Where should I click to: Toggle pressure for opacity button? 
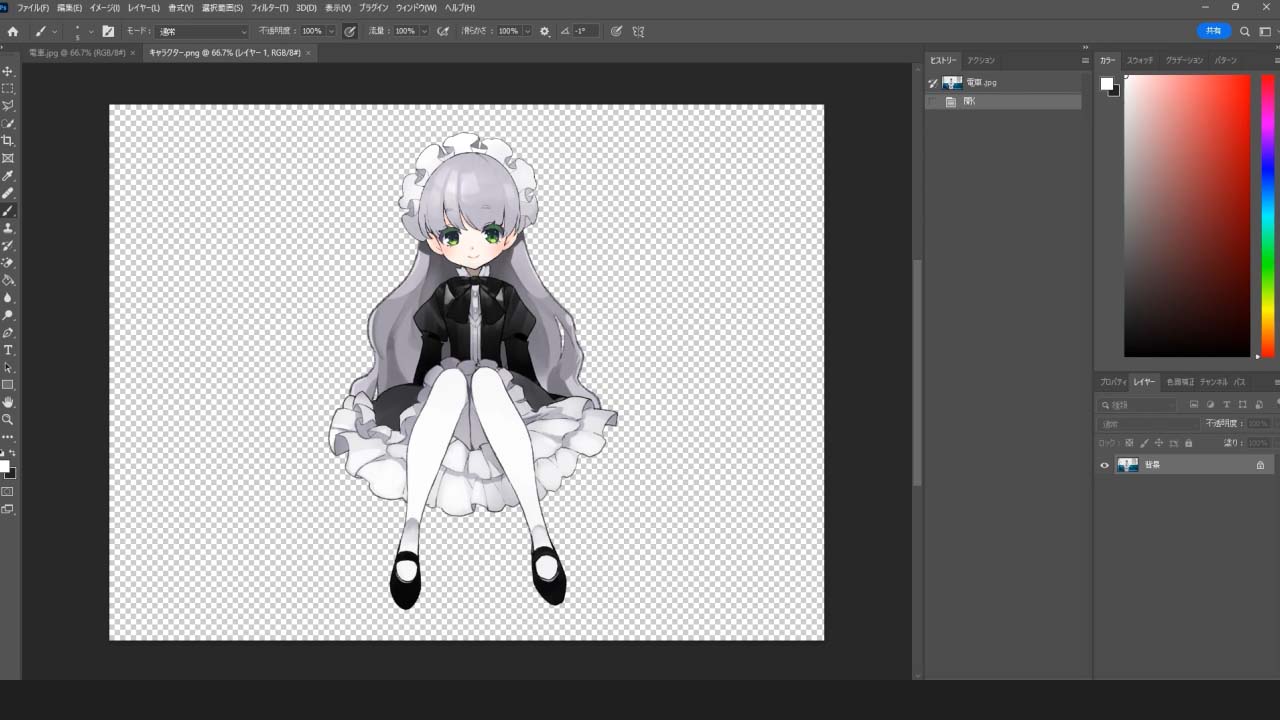pyautogui.click(x=350, y=31)
